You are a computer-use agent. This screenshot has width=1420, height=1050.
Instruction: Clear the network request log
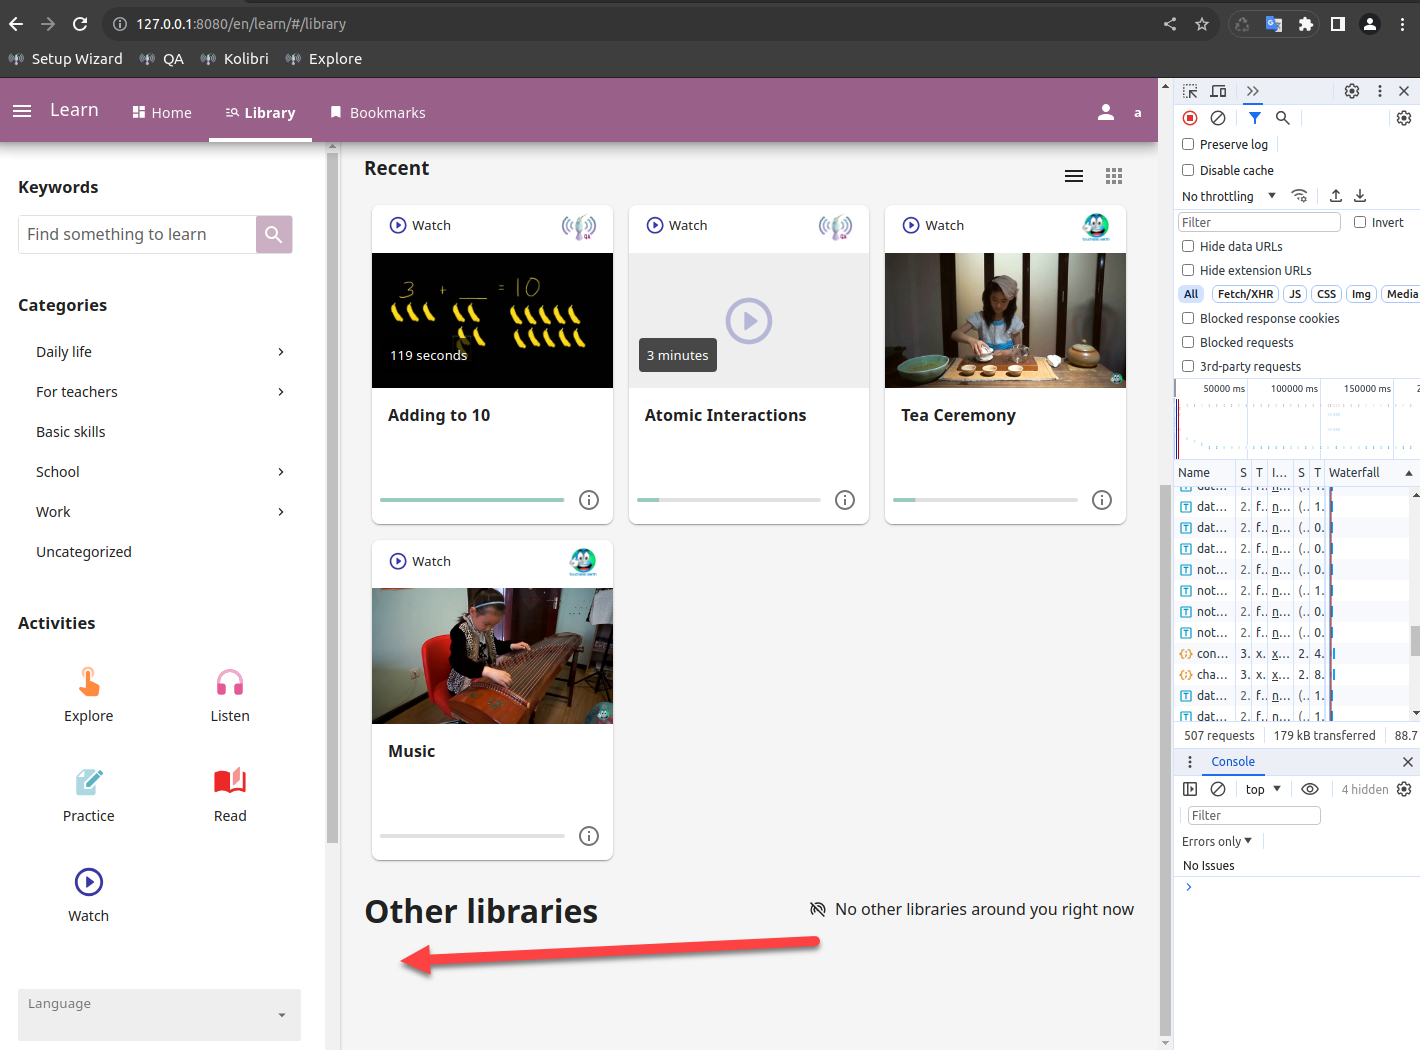pyautogui.click(x=1218, y=118)
